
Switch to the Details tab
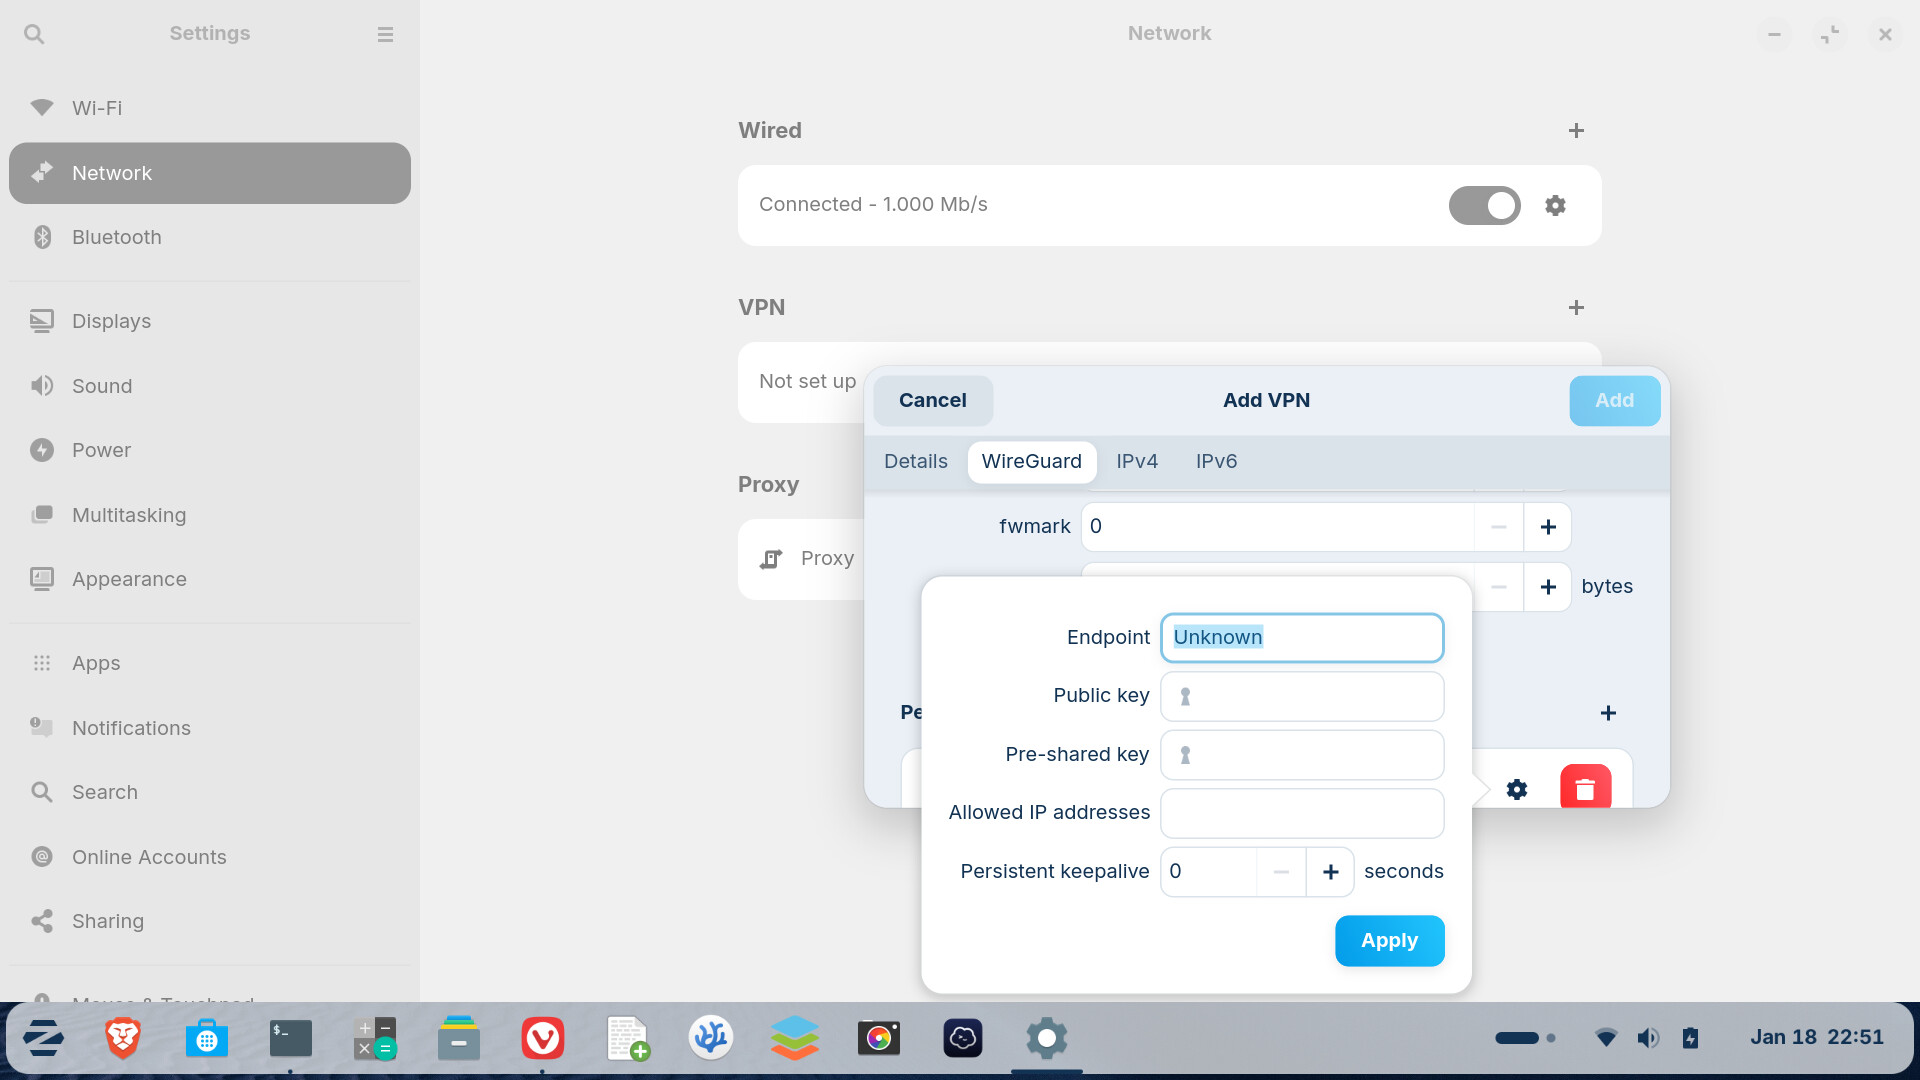tap(915, 461)
